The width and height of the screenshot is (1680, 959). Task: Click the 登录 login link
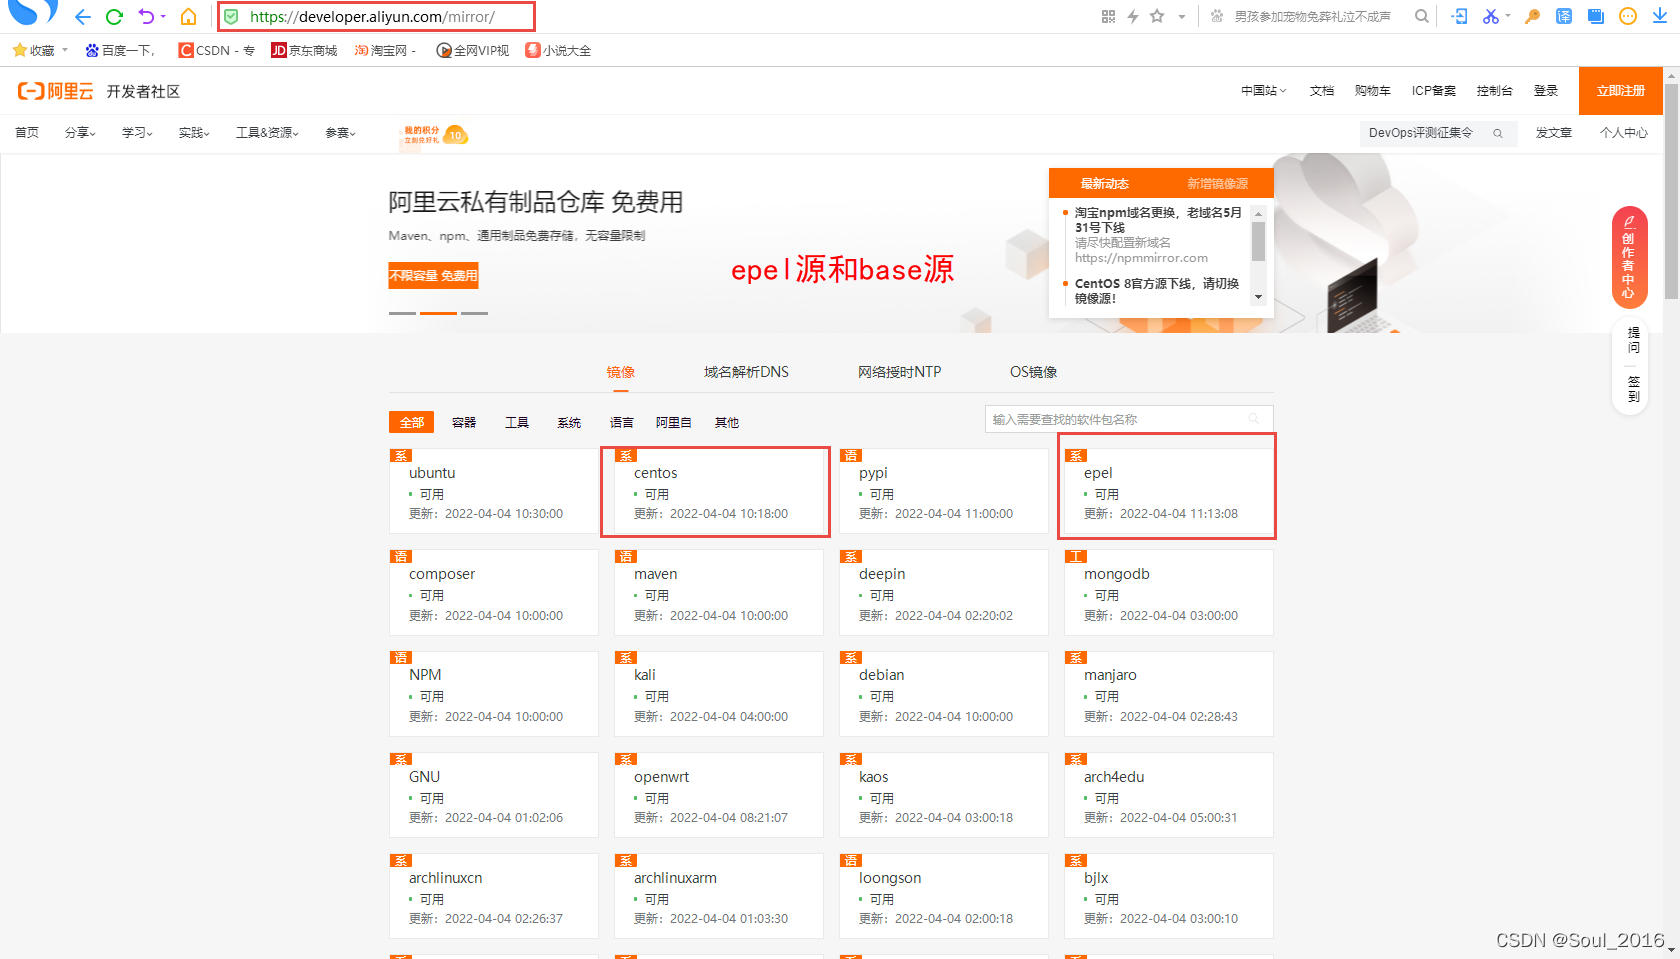pyautogui.click(x=1546, y=91)
